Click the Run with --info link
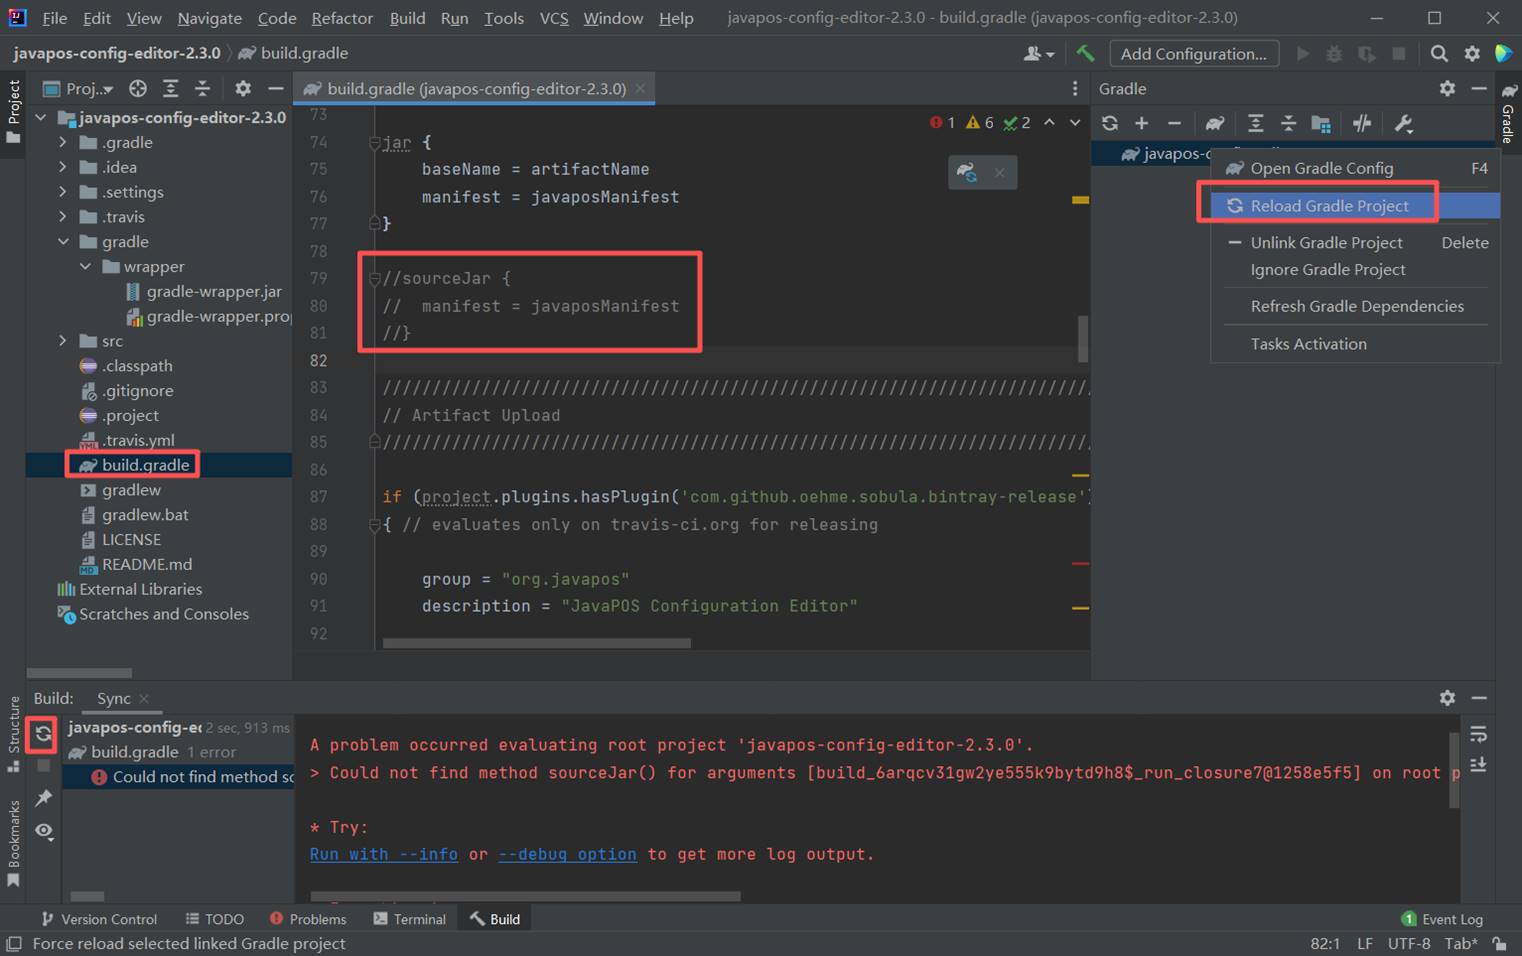Image resolution: width=1522 pixels, height=956 pixels. [383, 854]
